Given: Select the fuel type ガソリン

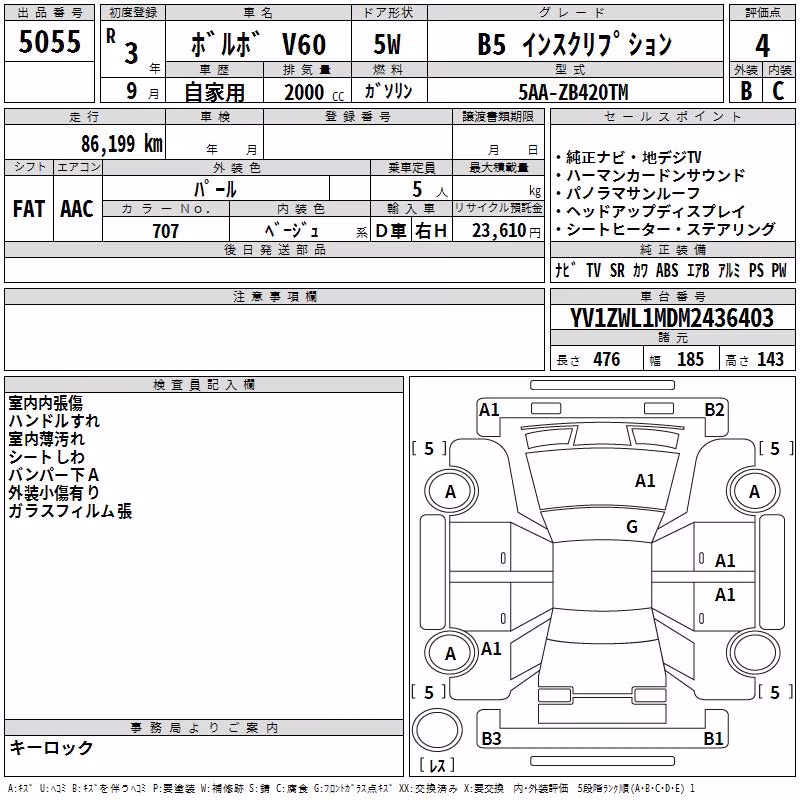Looking at the screenshot, I should coord(389,91).
